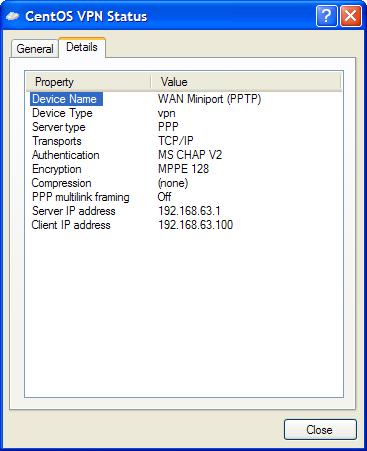The image size is (367, 451).
Task: Click the cloud icon in title bar
Action: pos(13,16)
